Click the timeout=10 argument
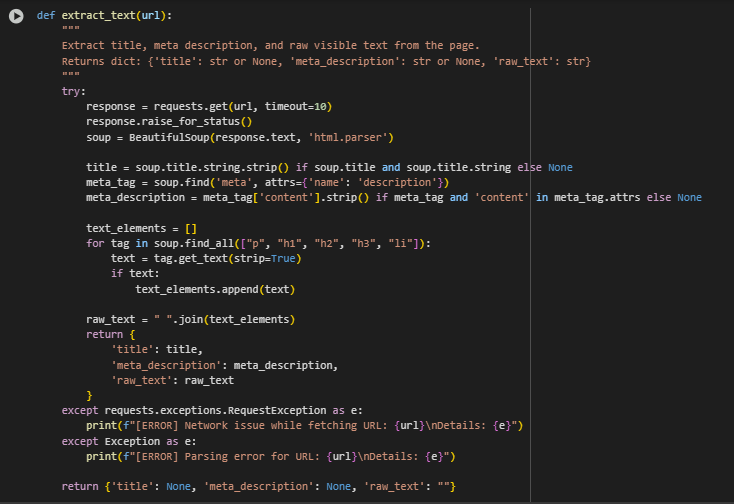 pyautogui.click(x=295, y=106)
